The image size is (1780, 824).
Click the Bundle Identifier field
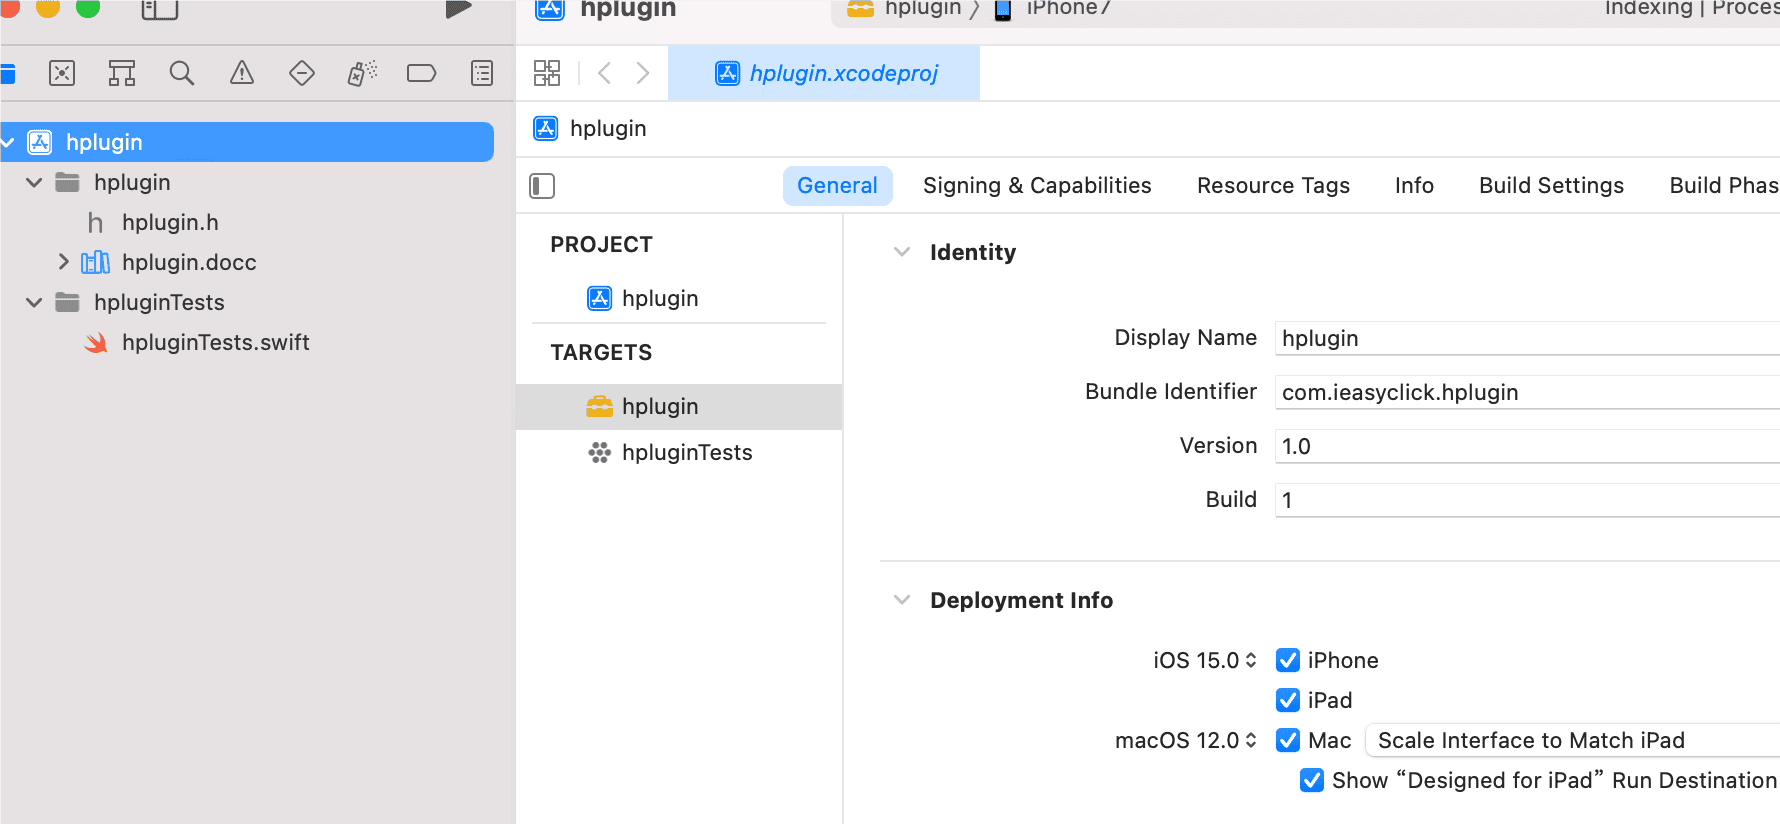click(x=1527, y=392)
